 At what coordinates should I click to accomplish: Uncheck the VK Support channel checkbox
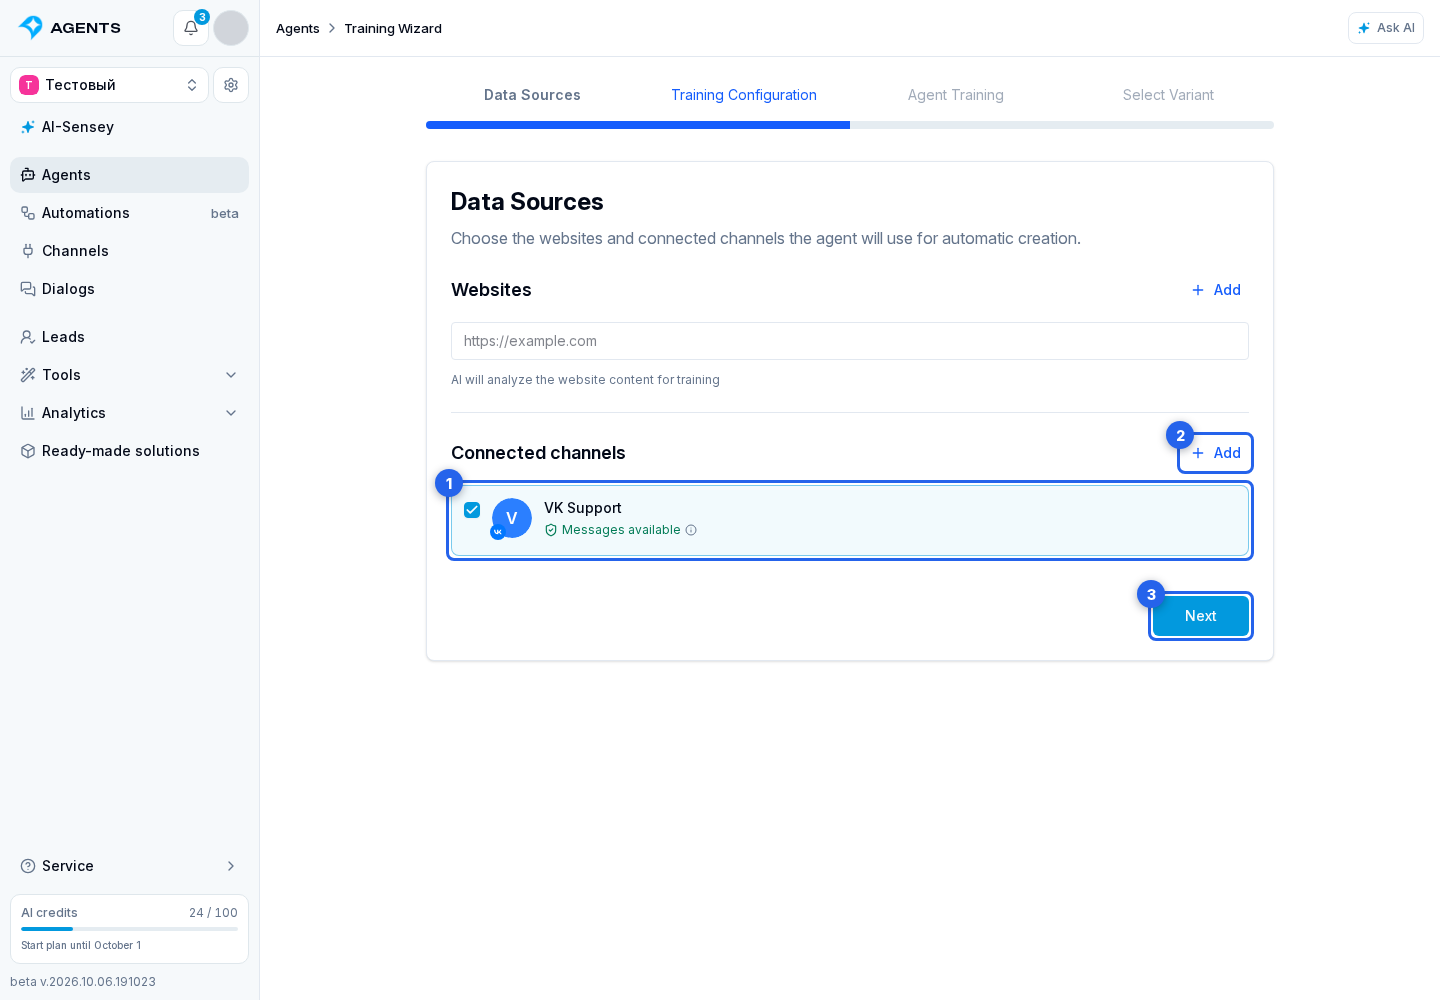[472, 510]
